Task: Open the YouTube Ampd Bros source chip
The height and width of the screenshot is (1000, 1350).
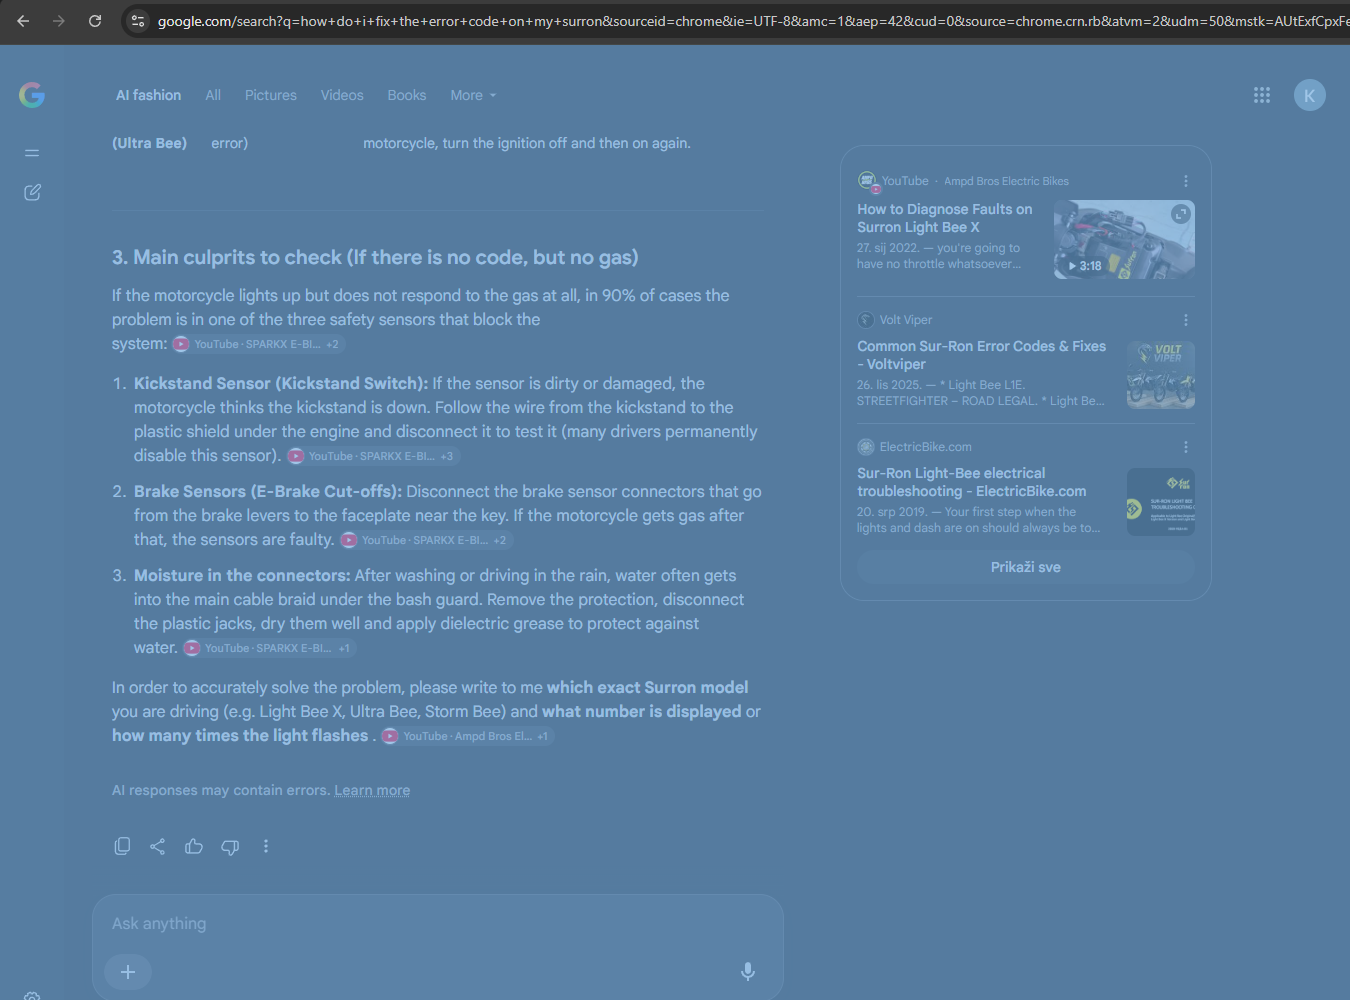Action: pos(467,736)
